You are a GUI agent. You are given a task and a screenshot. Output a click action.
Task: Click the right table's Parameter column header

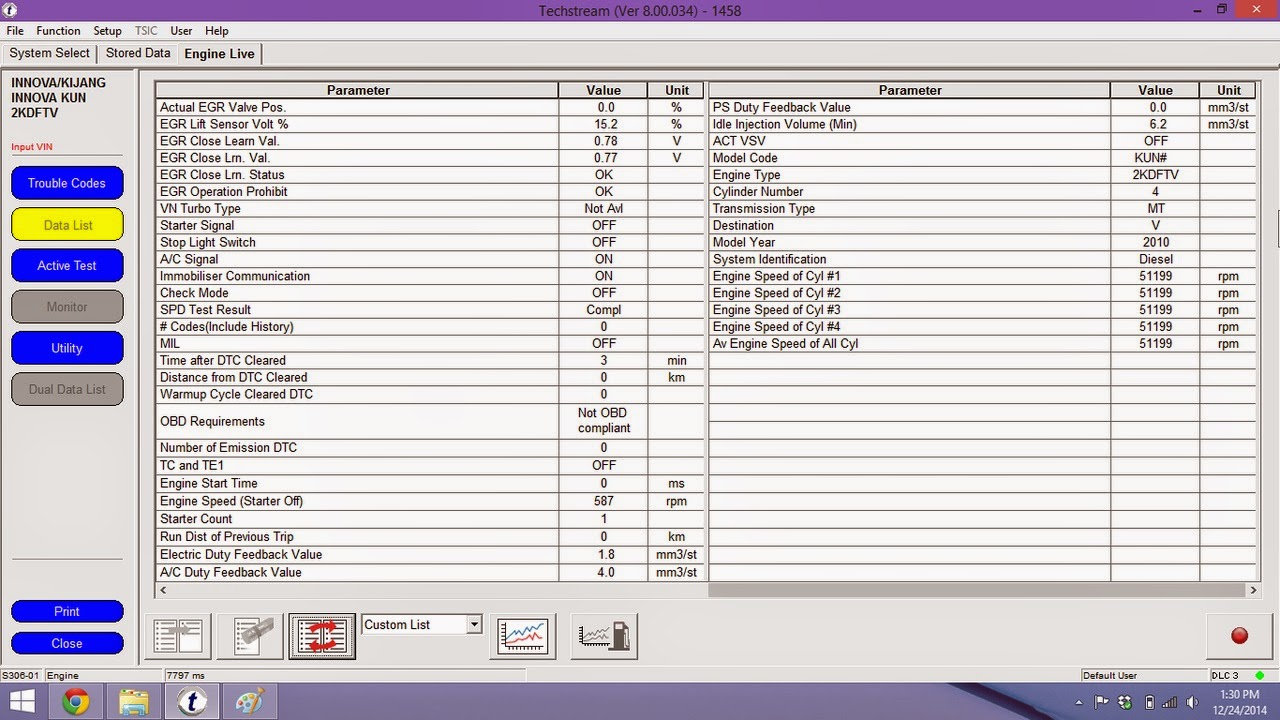pyautogui.click(x=910, y=90)
